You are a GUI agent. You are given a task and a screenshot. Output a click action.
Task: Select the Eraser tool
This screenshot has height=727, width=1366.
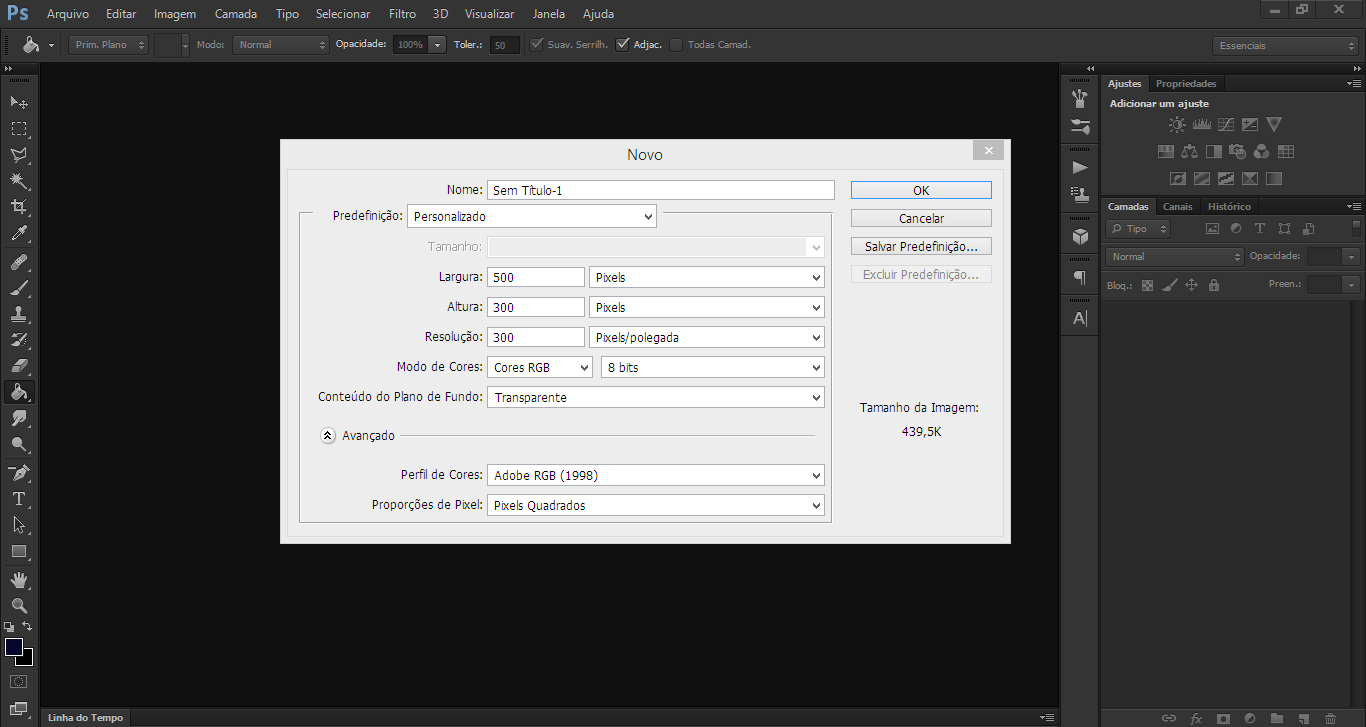[19, 366]
